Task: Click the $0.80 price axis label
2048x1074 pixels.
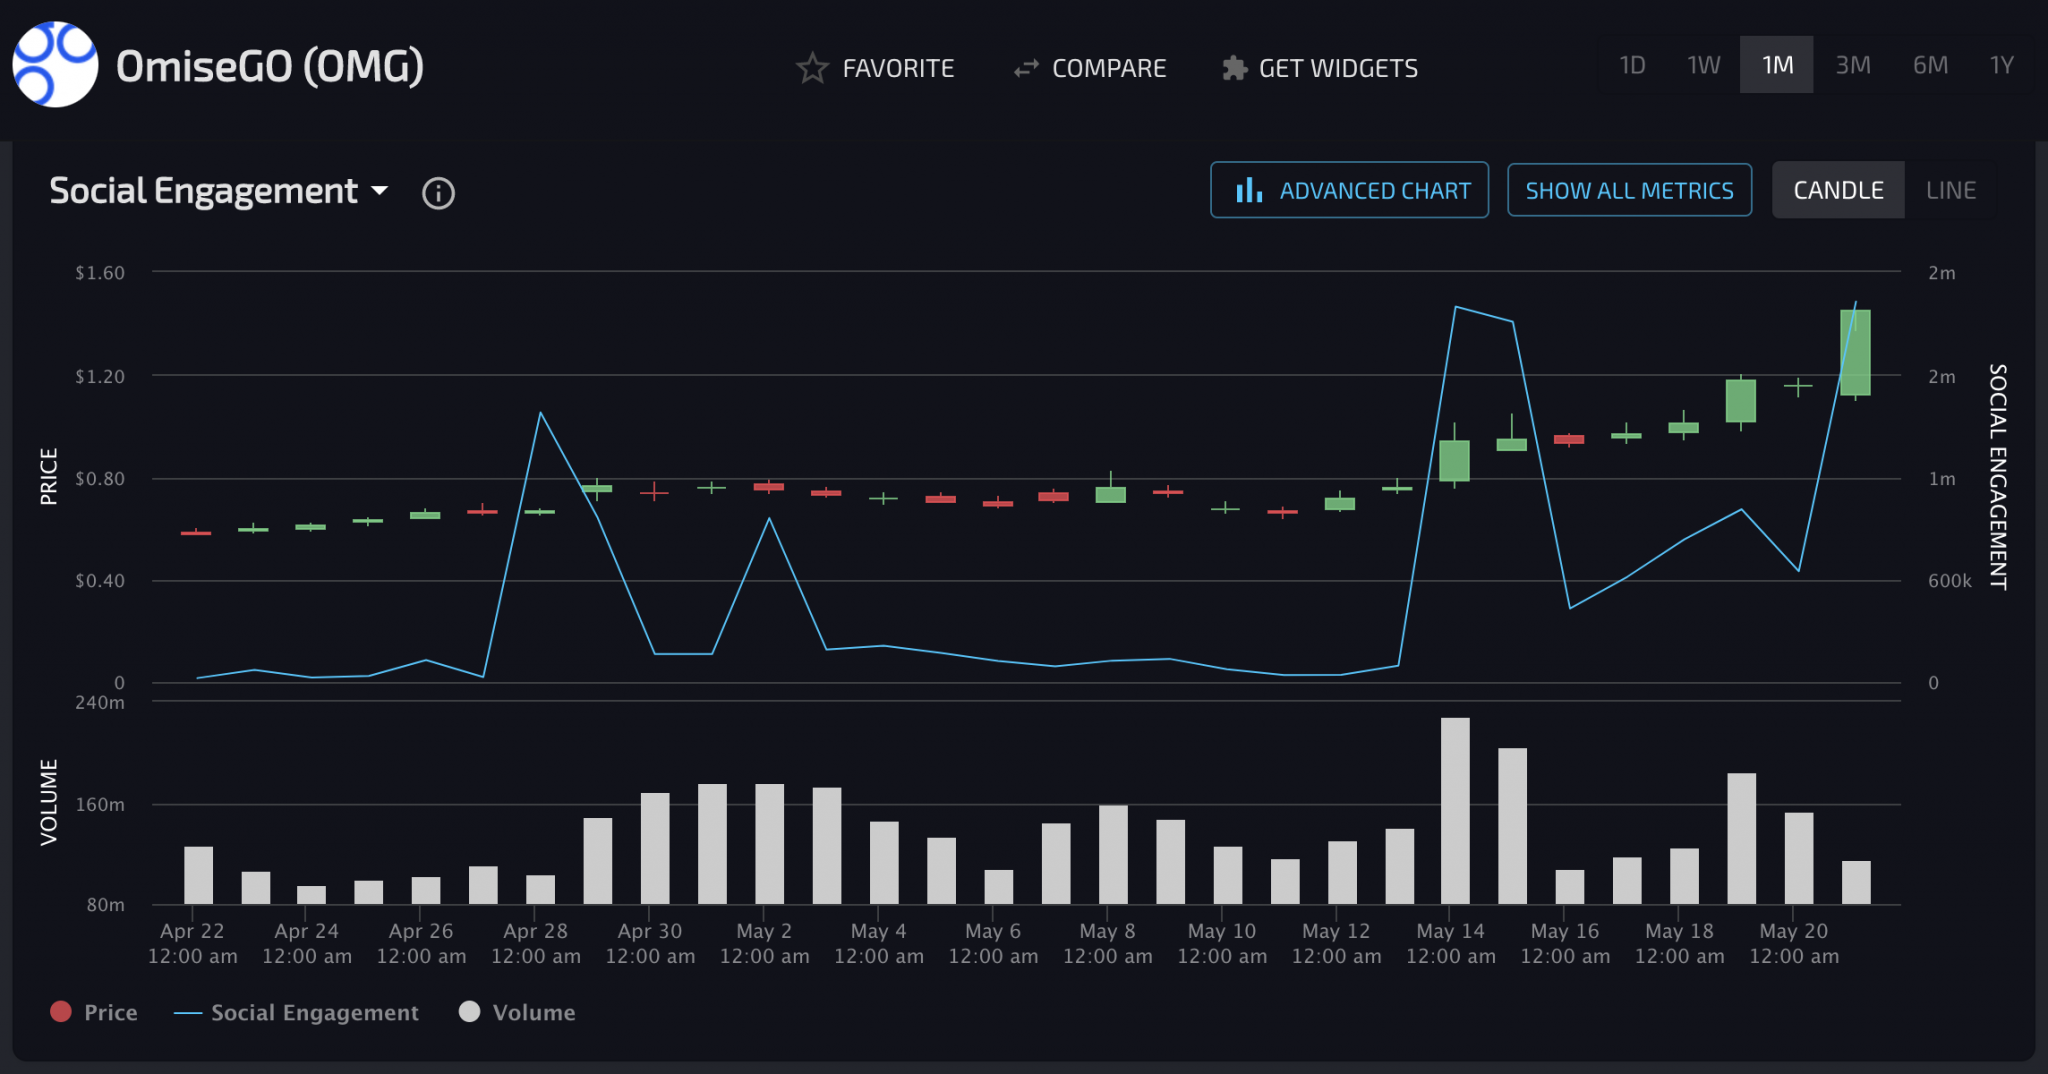Action: click(x=100, y=478)
